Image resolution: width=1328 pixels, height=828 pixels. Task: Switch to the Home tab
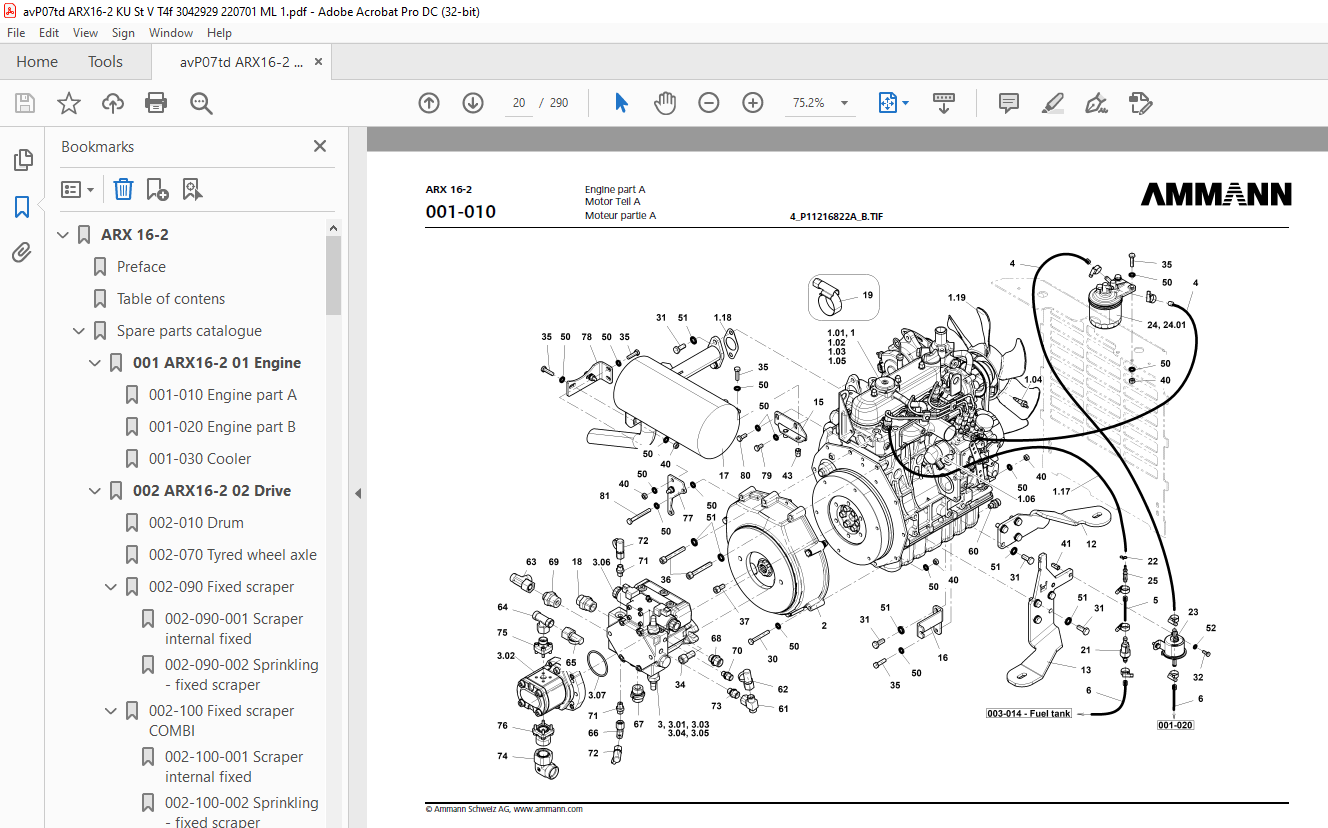(37, 62)
